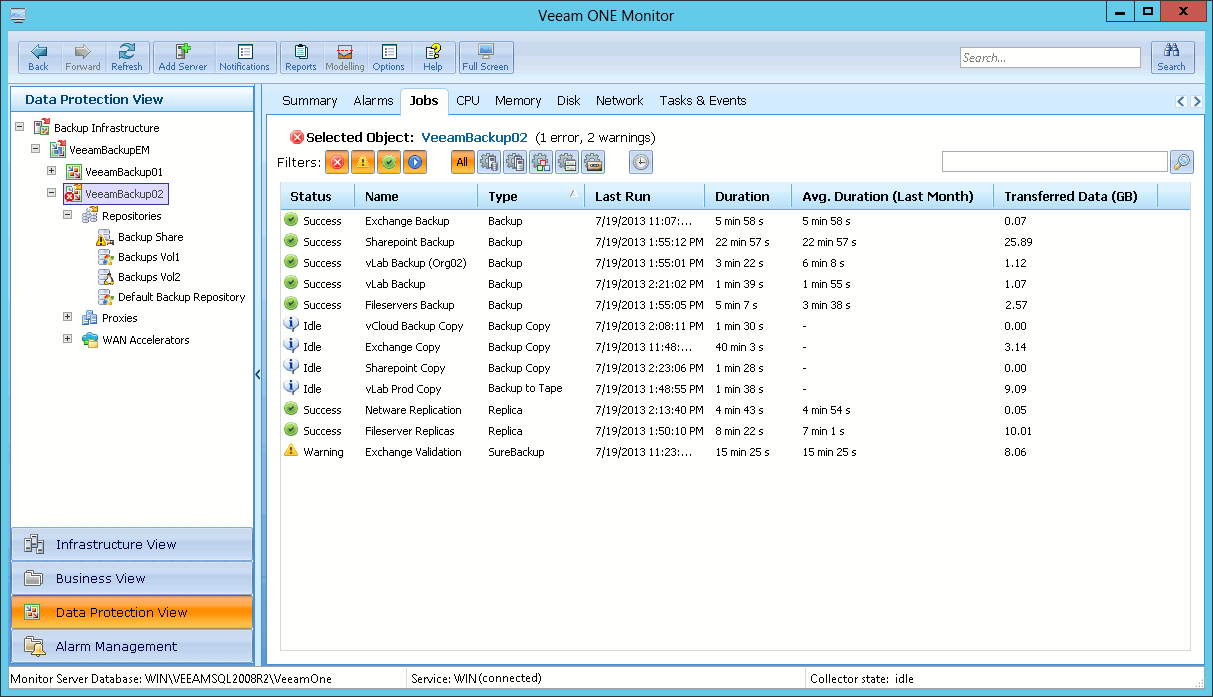Filter by backup jobs icon
Image resolution: width=1213 pixels, height=697 pixels.
click(489, 162)
